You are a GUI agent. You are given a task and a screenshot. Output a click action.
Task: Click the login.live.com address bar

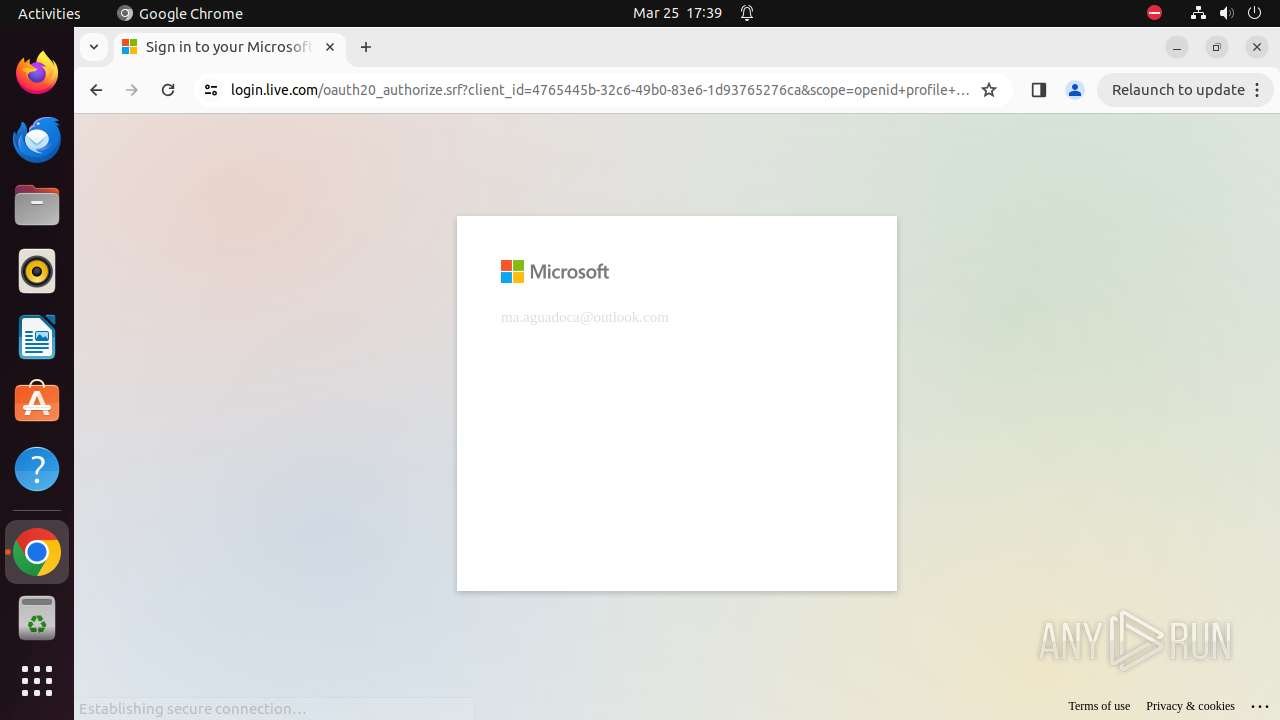coord(600,90)
